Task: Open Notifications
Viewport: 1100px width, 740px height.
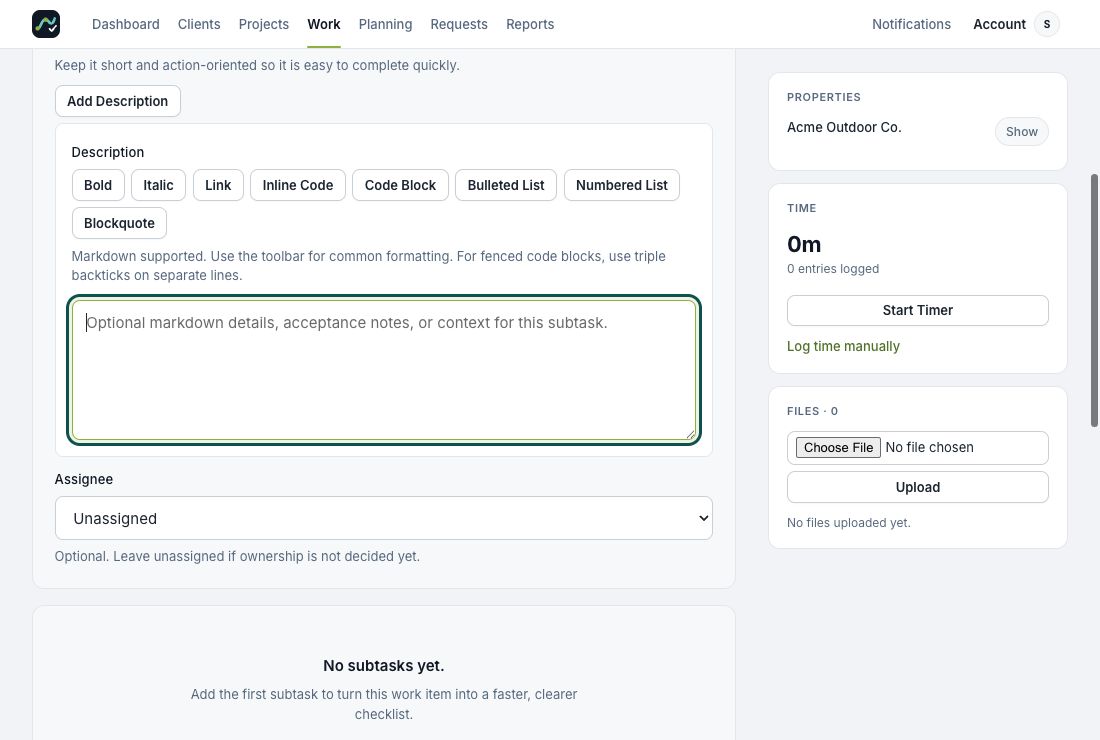Action: point(911,24)
